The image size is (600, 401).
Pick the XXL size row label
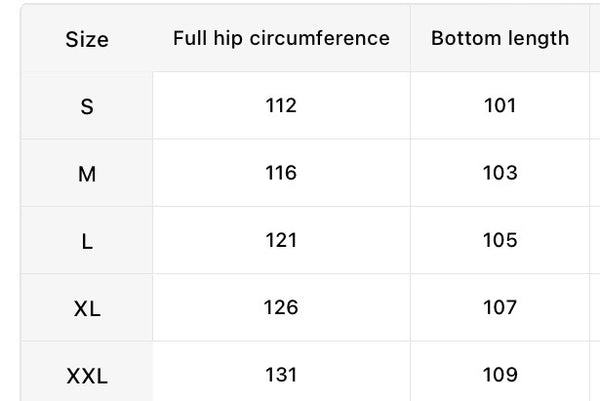(x=87, y=376)
